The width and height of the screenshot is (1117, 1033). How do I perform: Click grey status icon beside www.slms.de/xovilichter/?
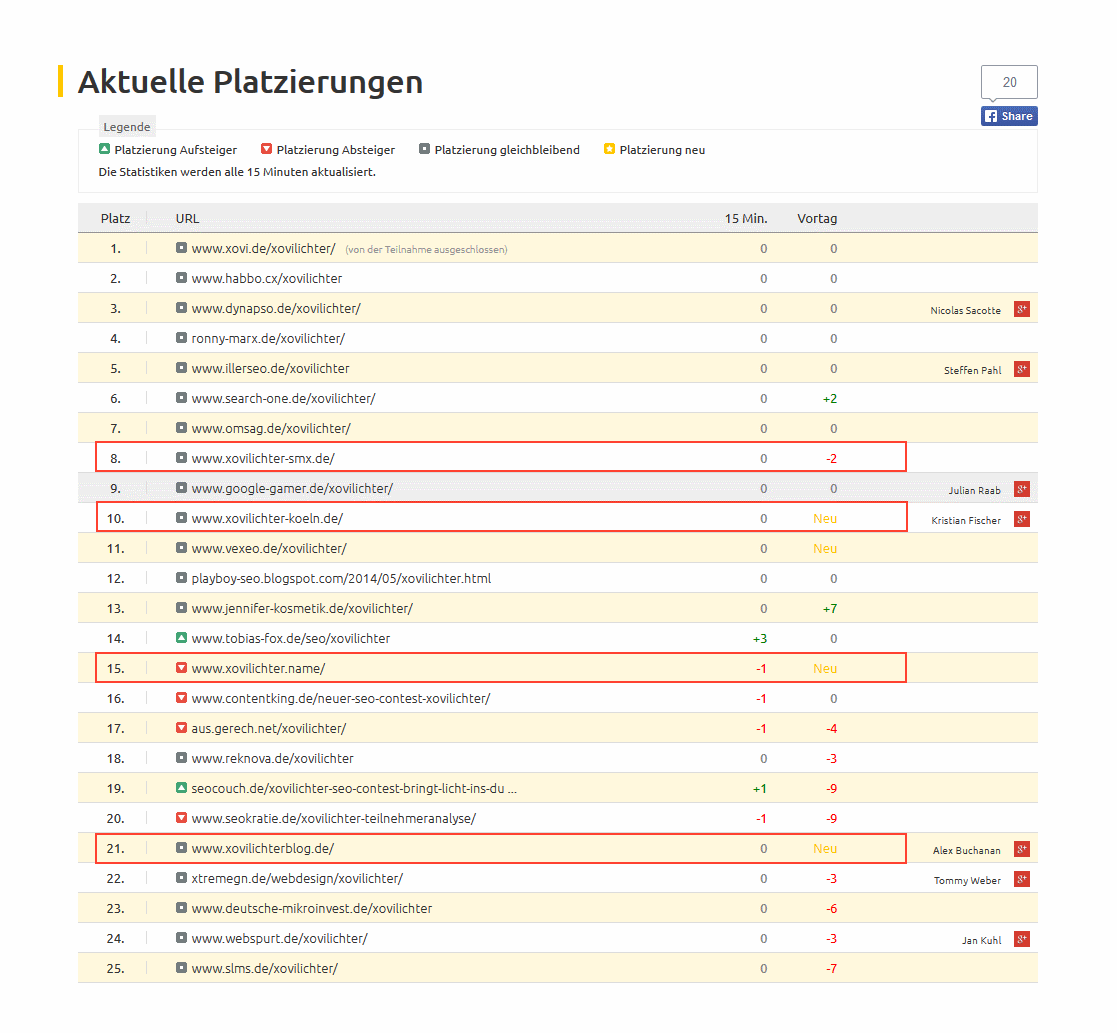pos(182,967)
